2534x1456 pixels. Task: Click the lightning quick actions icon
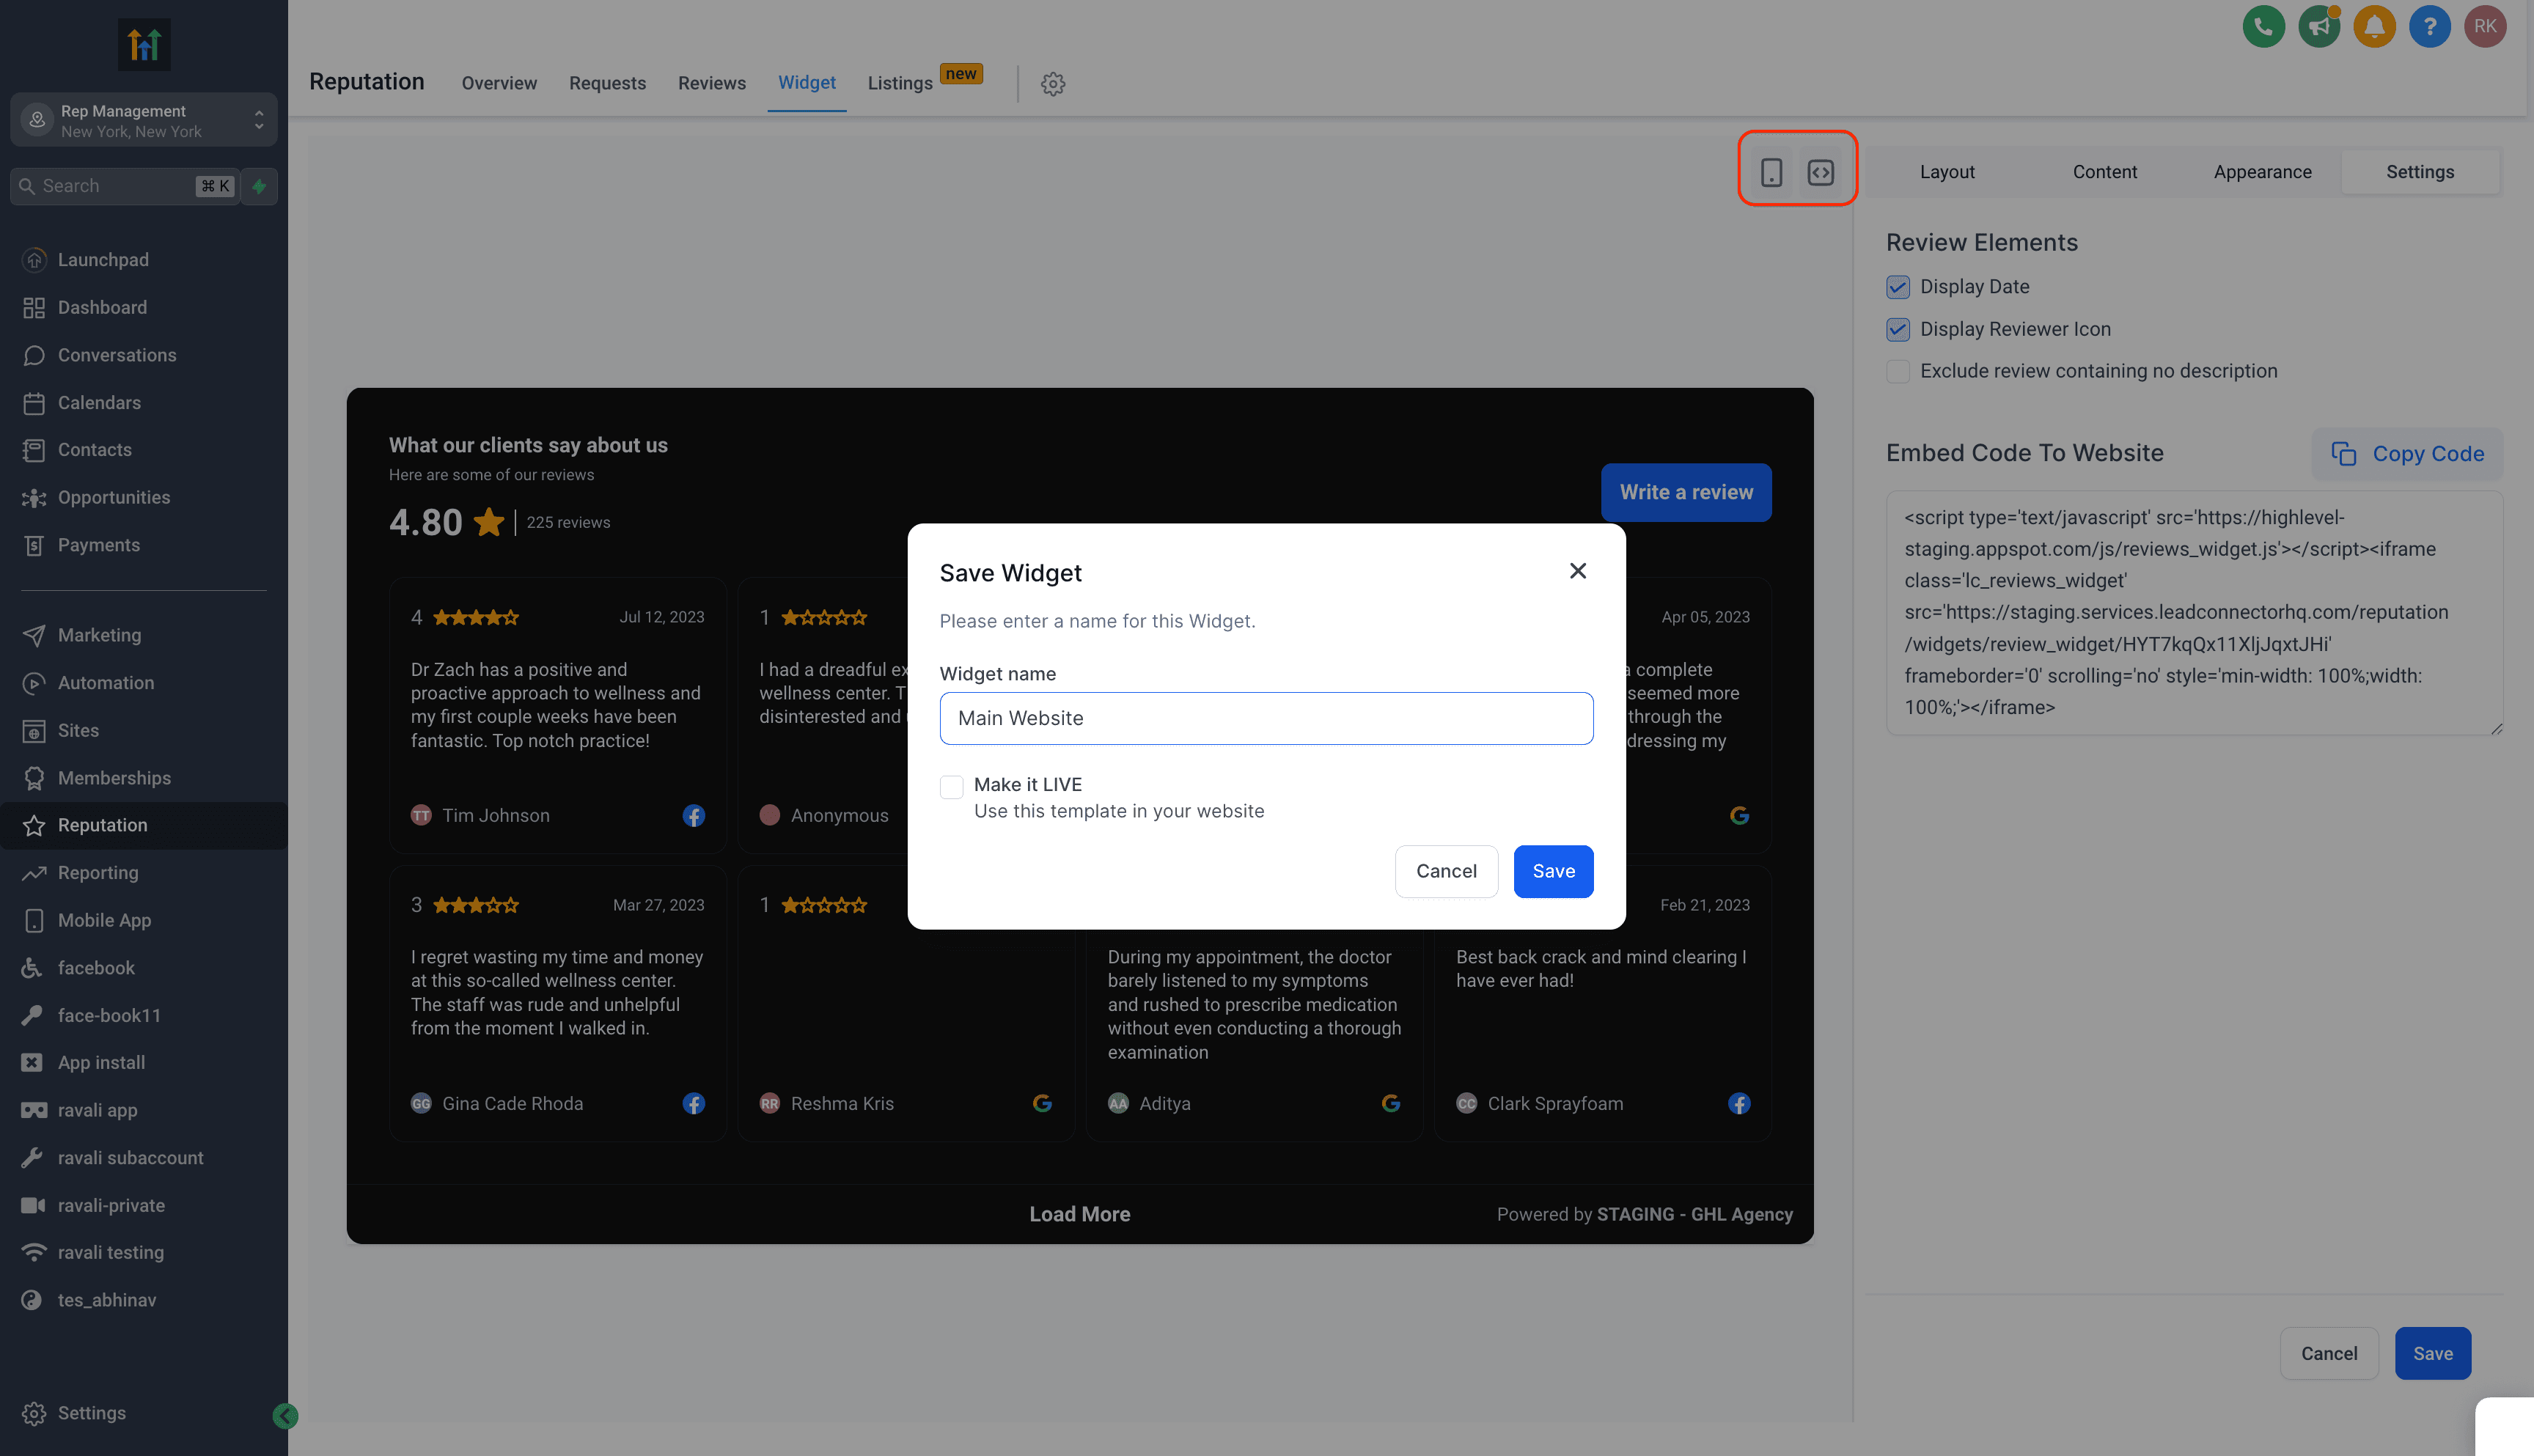(x=259, y=186)
